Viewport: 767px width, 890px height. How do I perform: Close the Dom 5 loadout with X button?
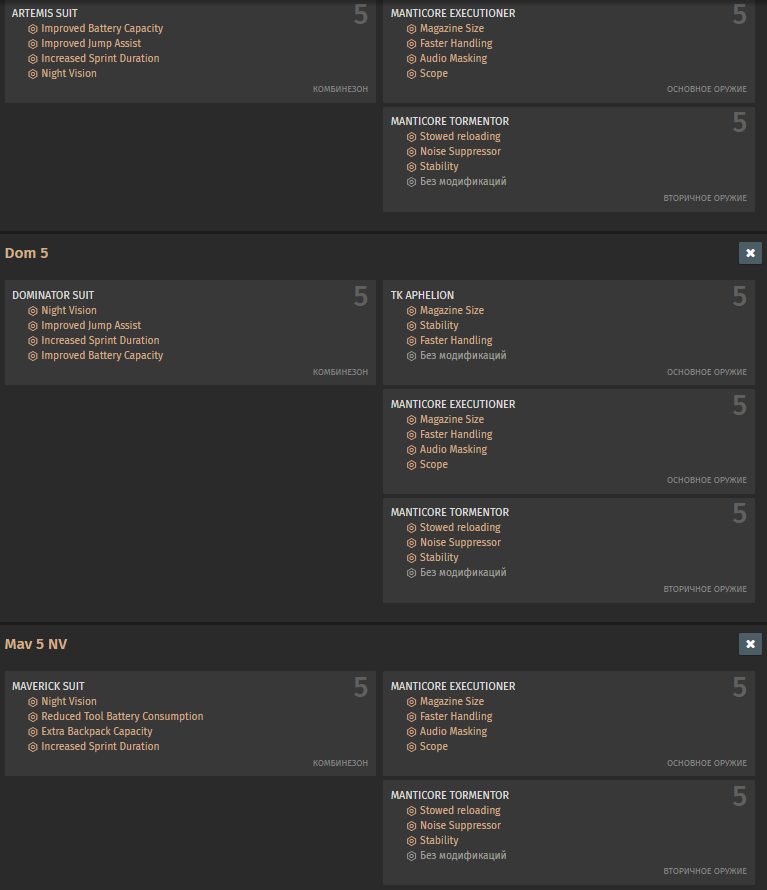click(750, 253)
